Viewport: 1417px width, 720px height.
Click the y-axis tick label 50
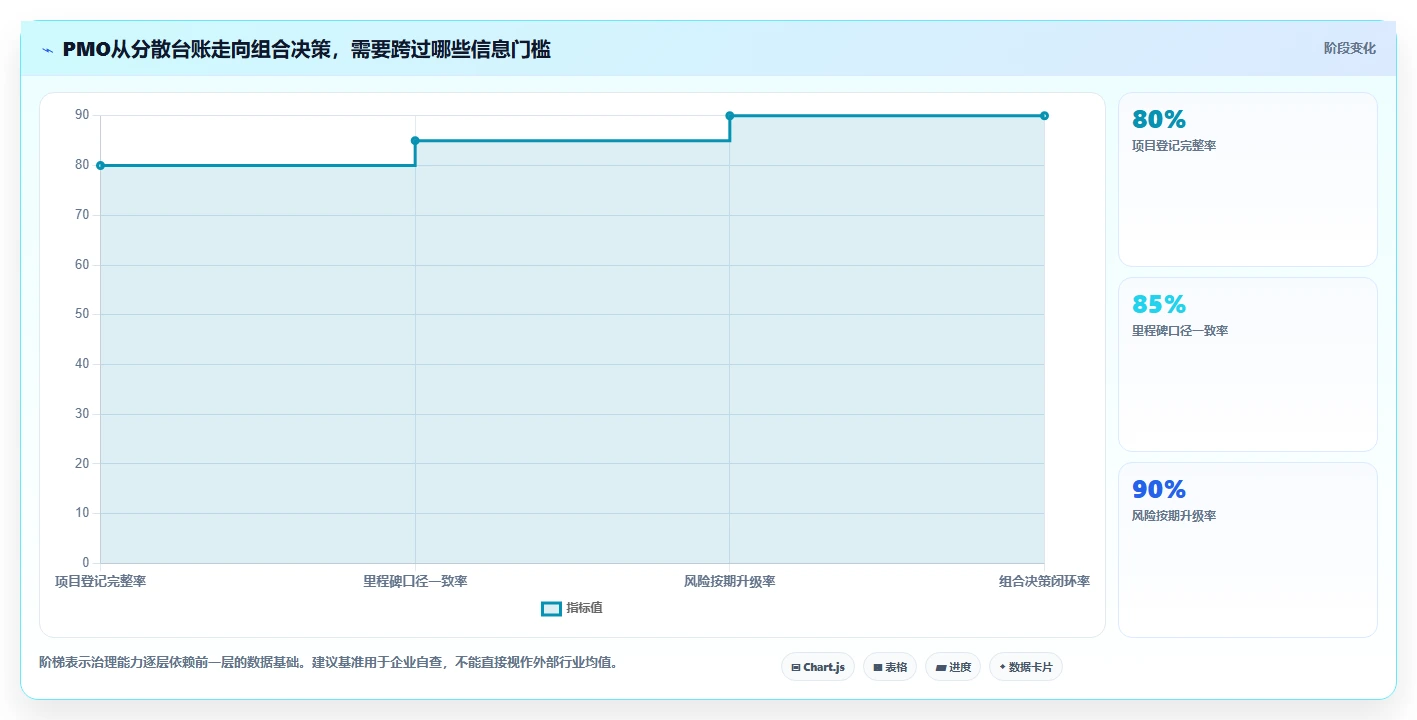[x=82, y=314]
